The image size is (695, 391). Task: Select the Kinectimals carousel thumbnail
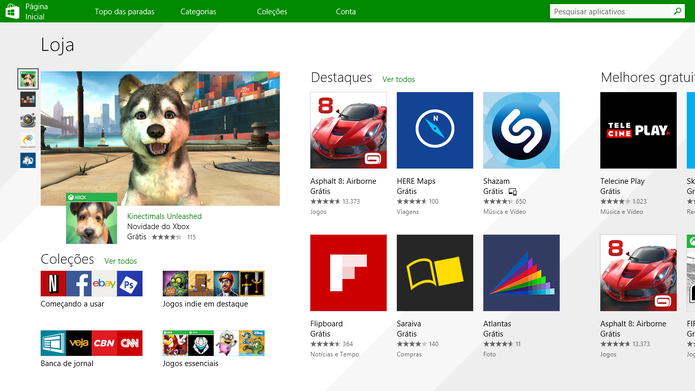(x=28, y=79)
